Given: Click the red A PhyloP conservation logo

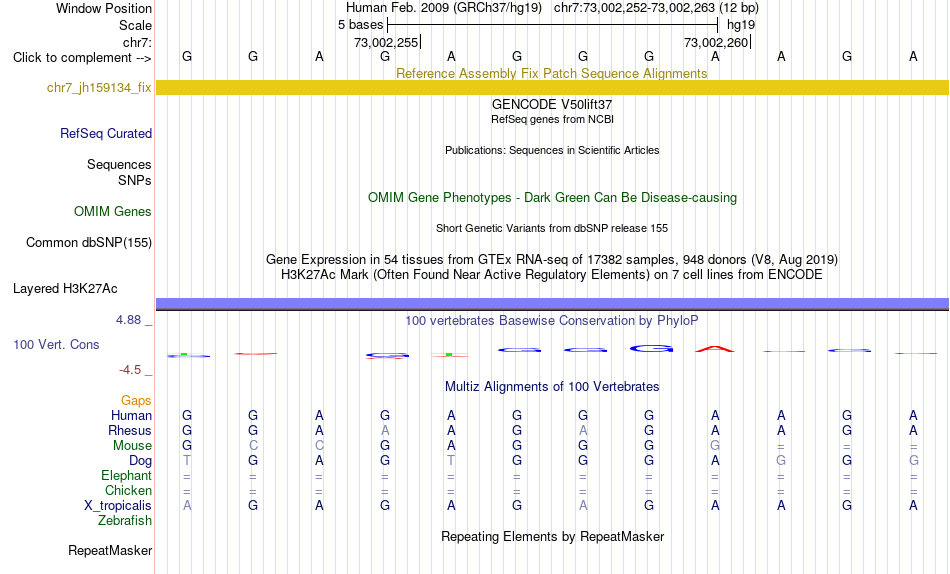Looking at the screenshot, I should click(715, 349).
